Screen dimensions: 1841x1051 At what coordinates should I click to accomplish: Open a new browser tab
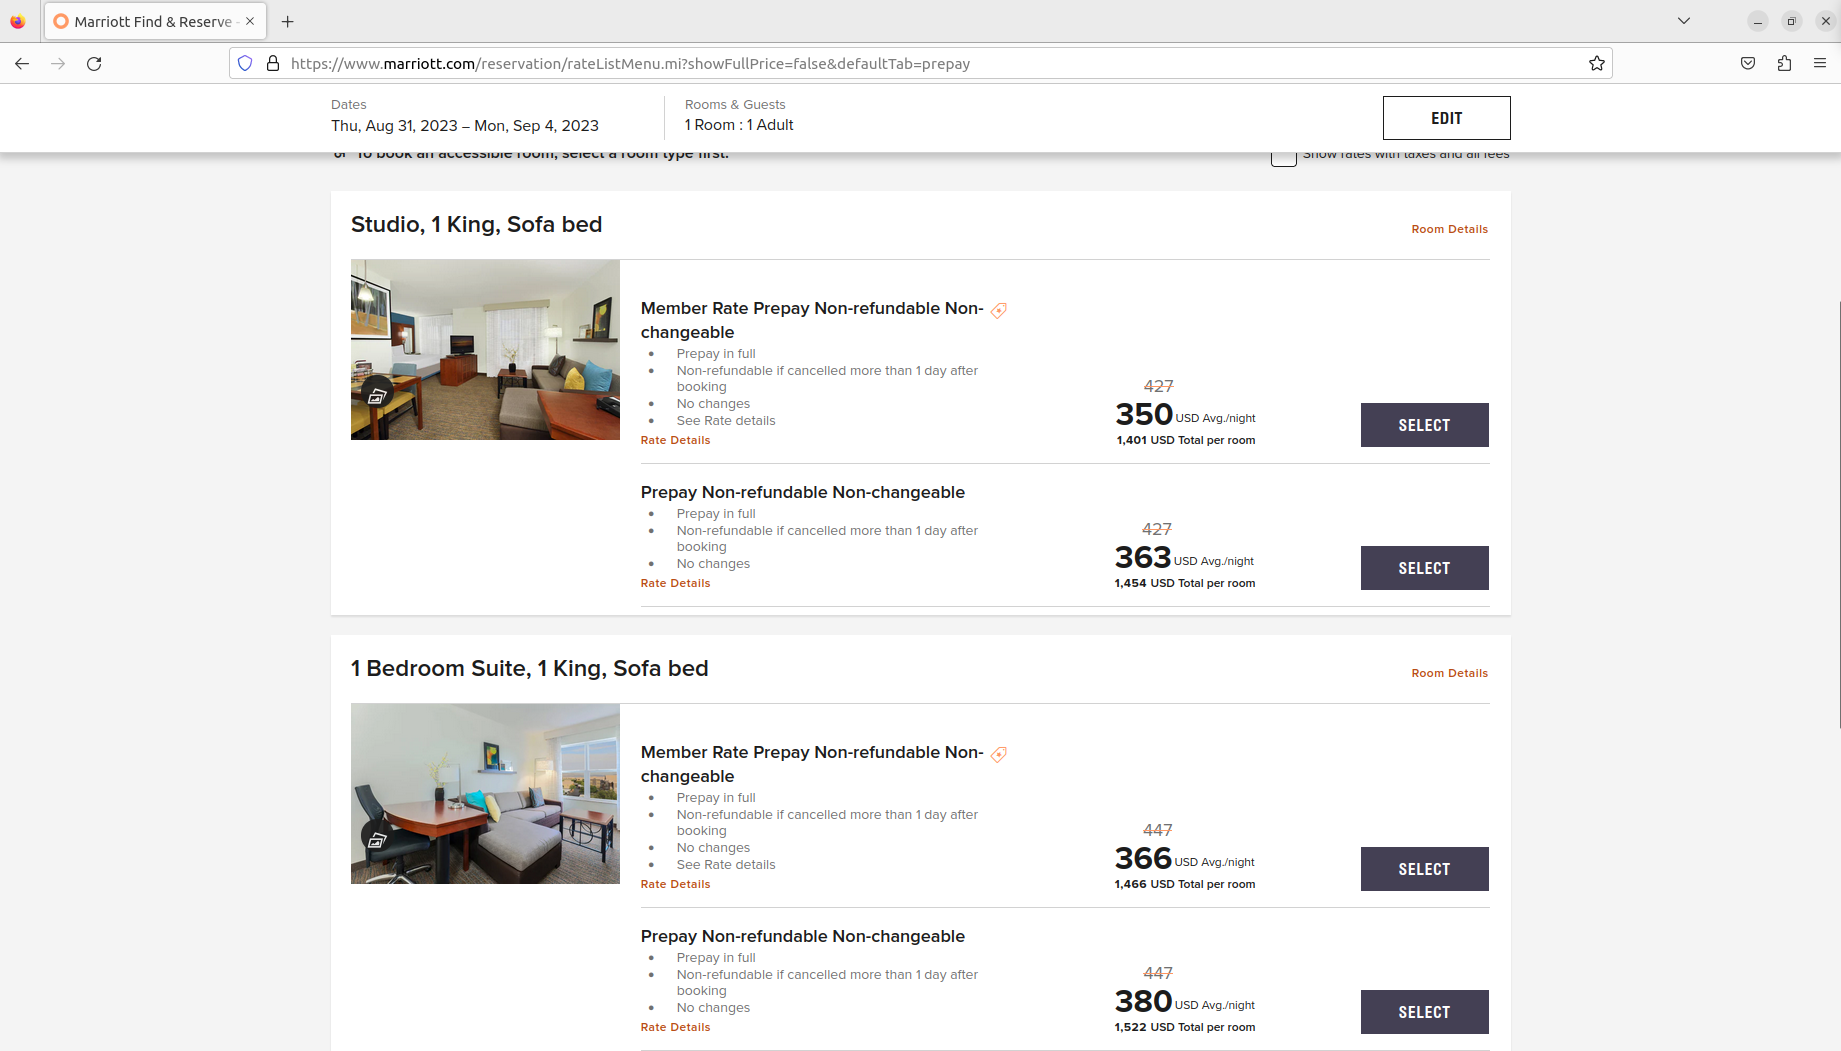pos(288,21)
